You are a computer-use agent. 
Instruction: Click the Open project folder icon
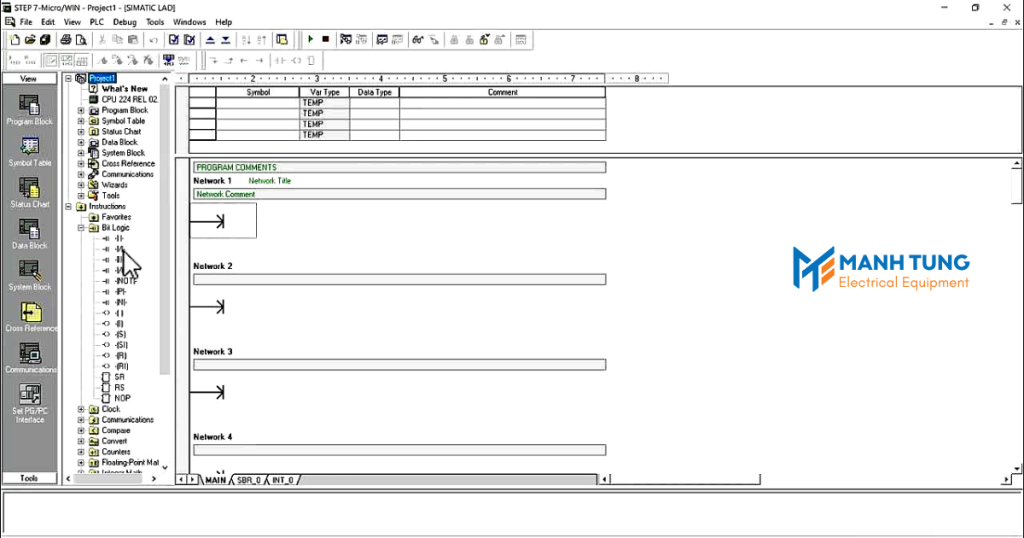click(30, 40)
